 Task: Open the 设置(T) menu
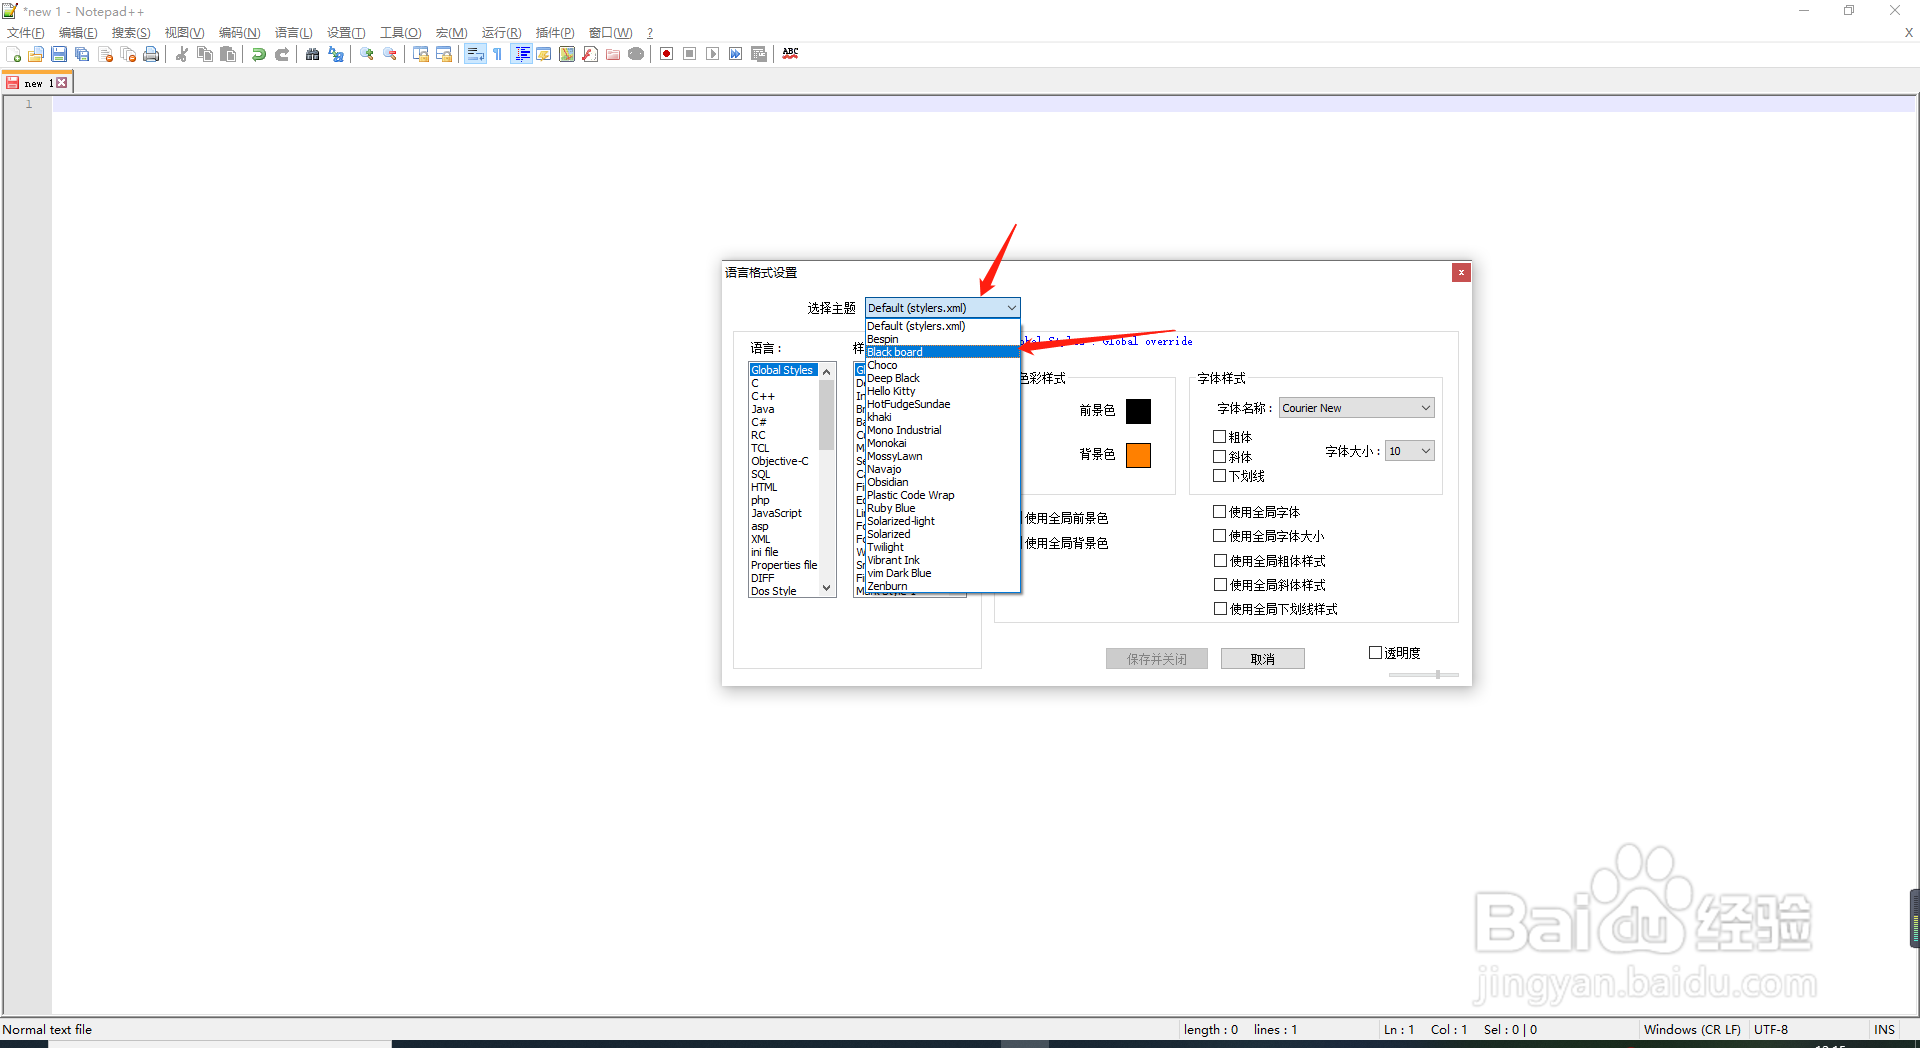[x=346, y=33]
